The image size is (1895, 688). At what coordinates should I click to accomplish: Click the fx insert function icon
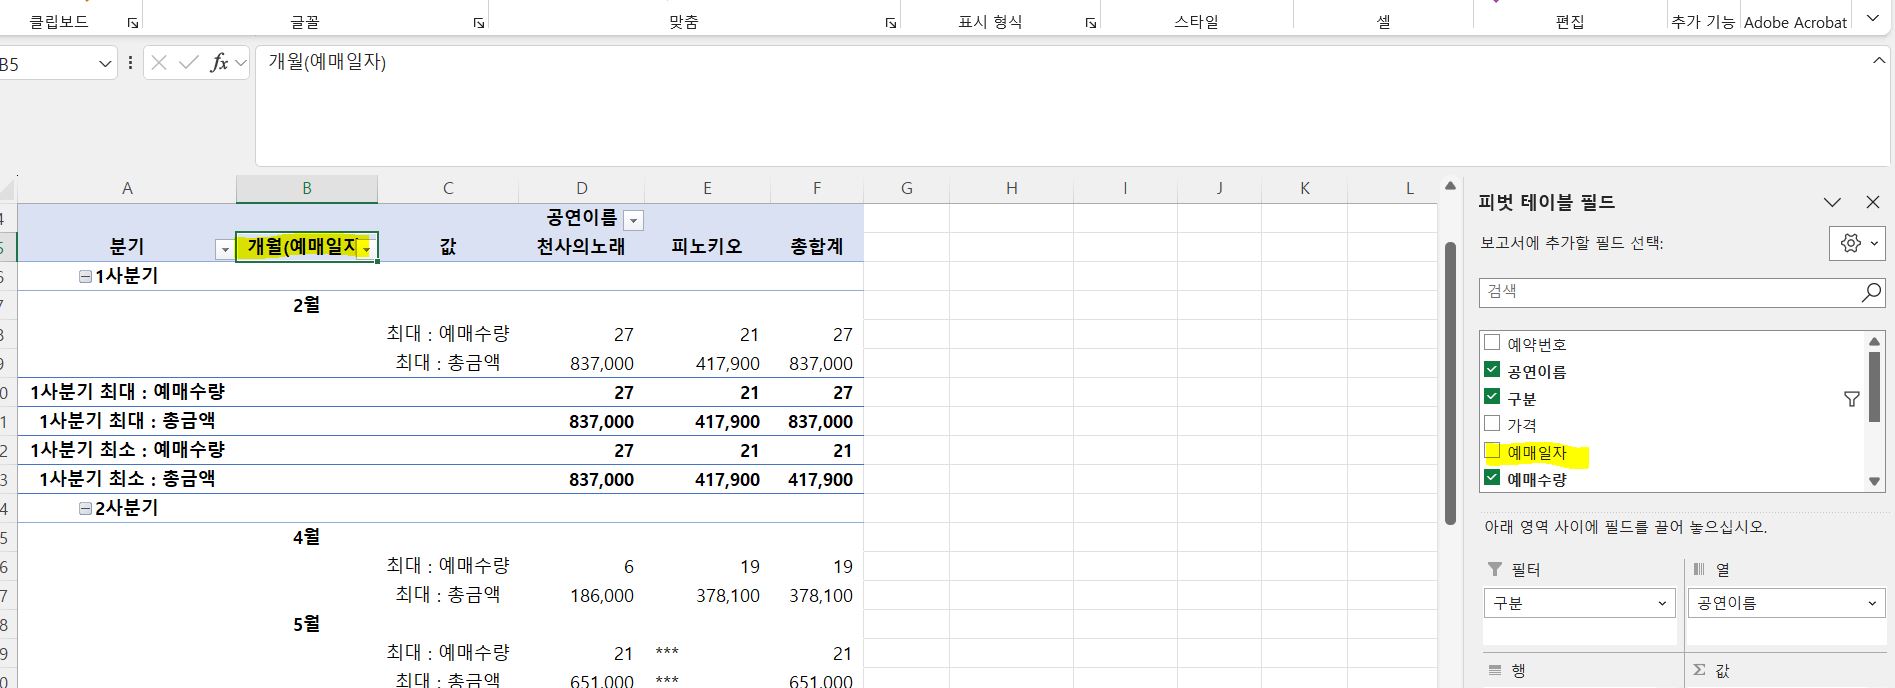(x=219, y=63)
